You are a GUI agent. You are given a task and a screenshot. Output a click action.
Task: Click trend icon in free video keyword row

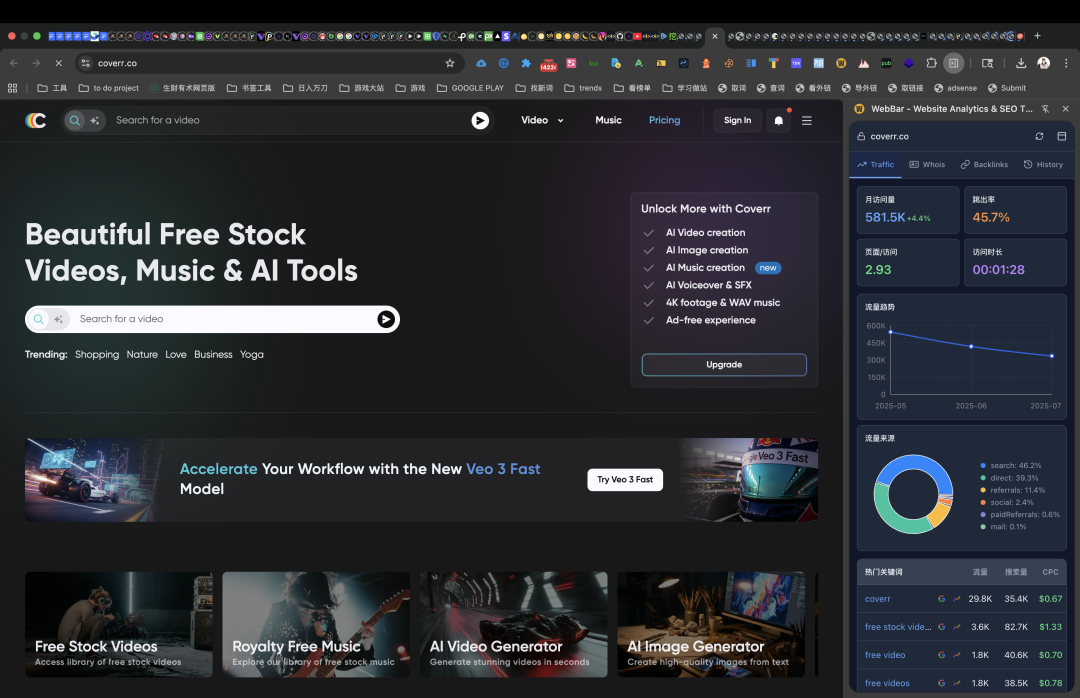click(957, 655)
